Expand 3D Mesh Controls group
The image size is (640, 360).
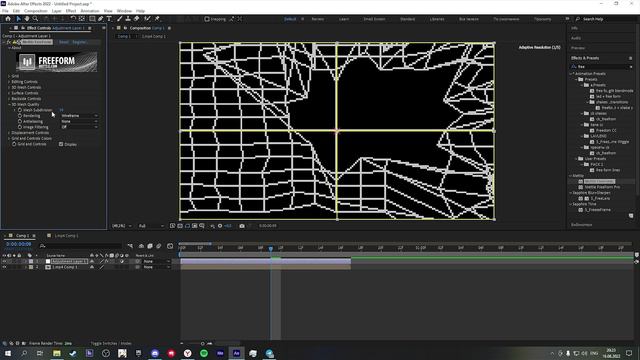click(x=9, y=87)
